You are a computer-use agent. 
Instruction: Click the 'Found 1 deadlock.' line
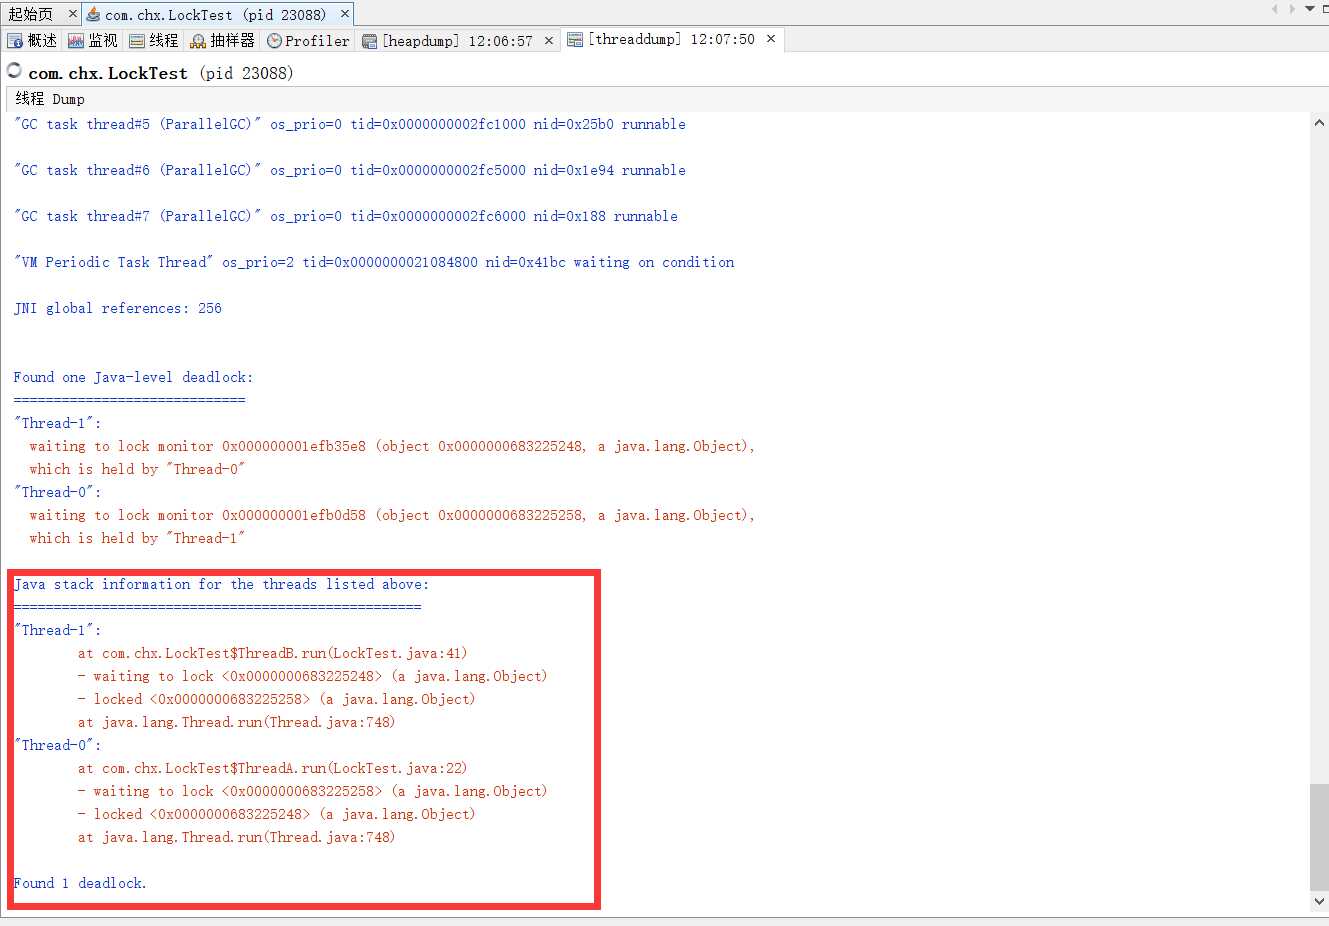[x=80, y=883]
